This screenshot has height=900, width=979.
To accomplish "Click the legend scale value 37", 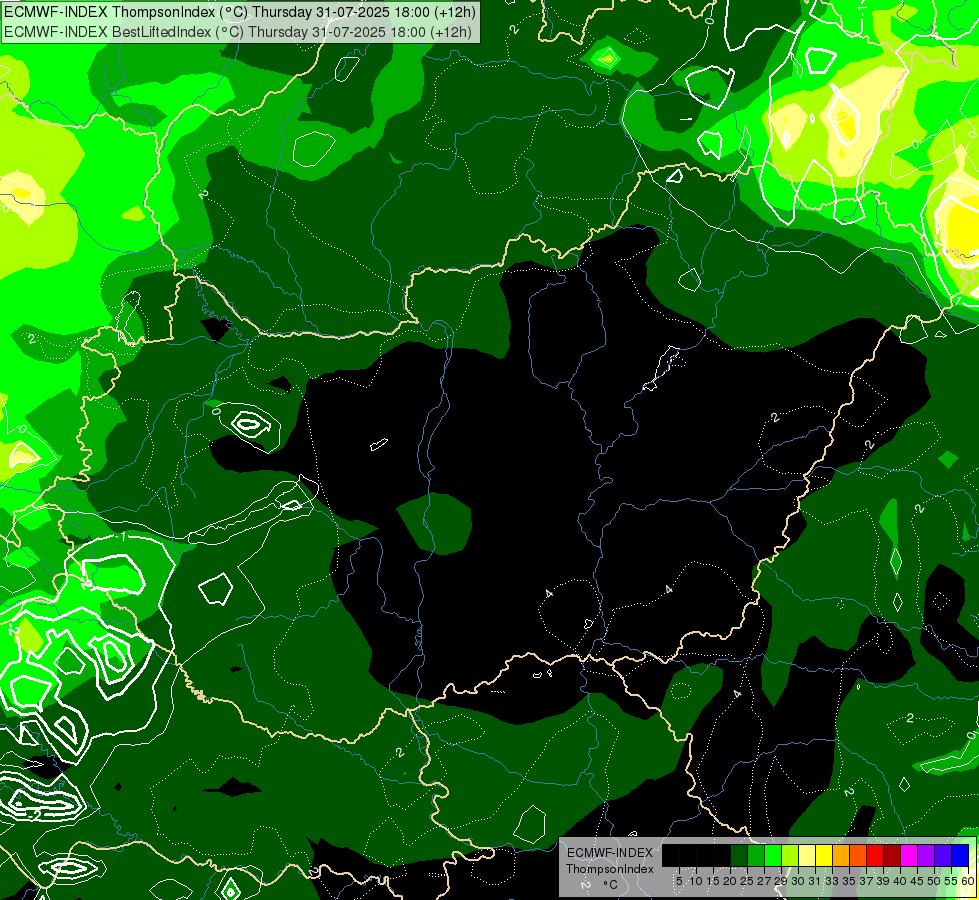I will [x=867, y=881].
